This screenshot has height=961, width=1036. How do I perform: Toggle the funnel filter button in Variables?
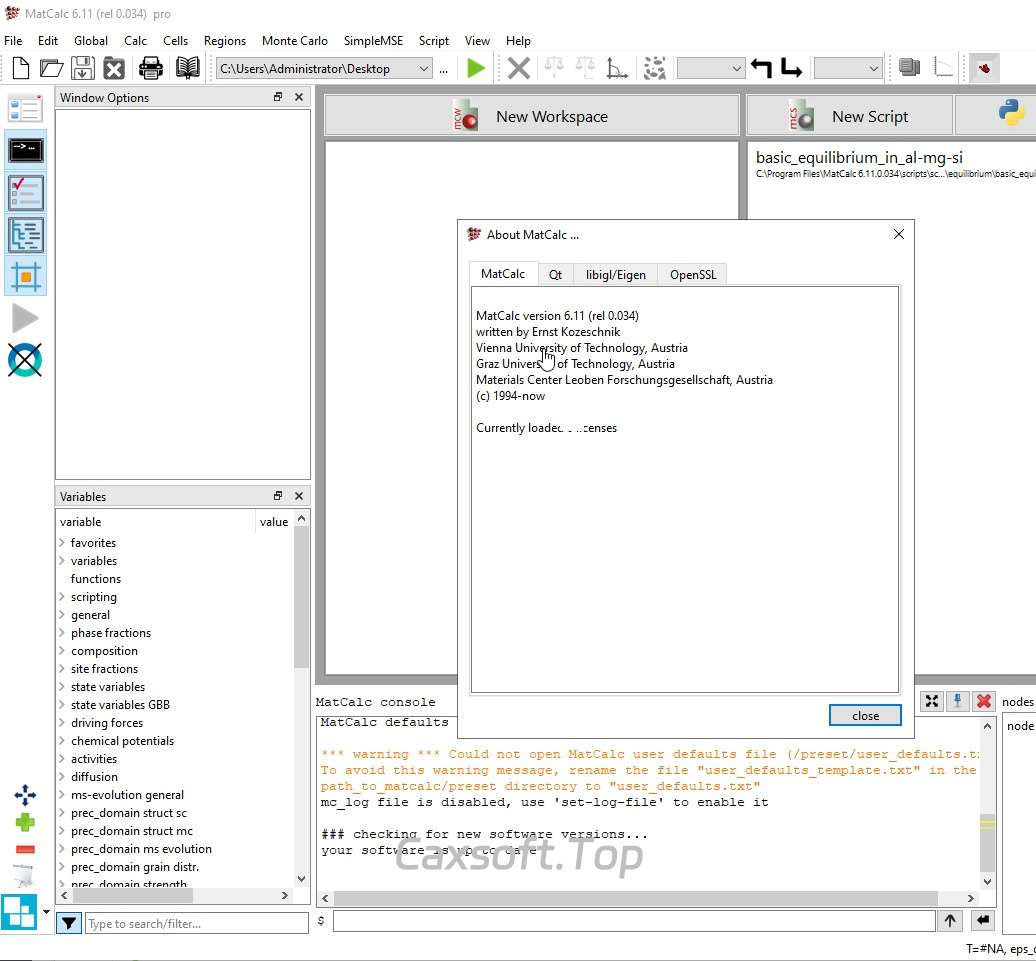tap(68, 923)
